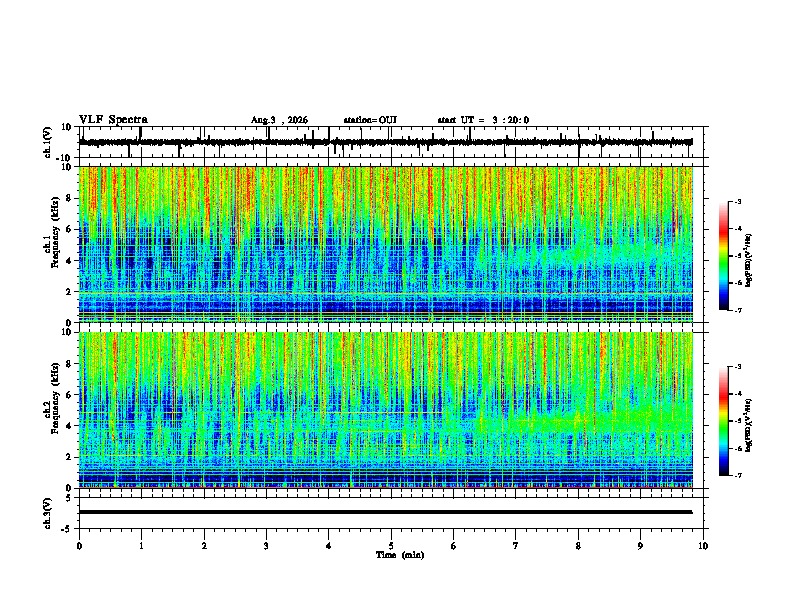Click the "7" tick on the Time axis
Image resolution: width=792 pixels, height=612 pixels.
click(516, 546)
